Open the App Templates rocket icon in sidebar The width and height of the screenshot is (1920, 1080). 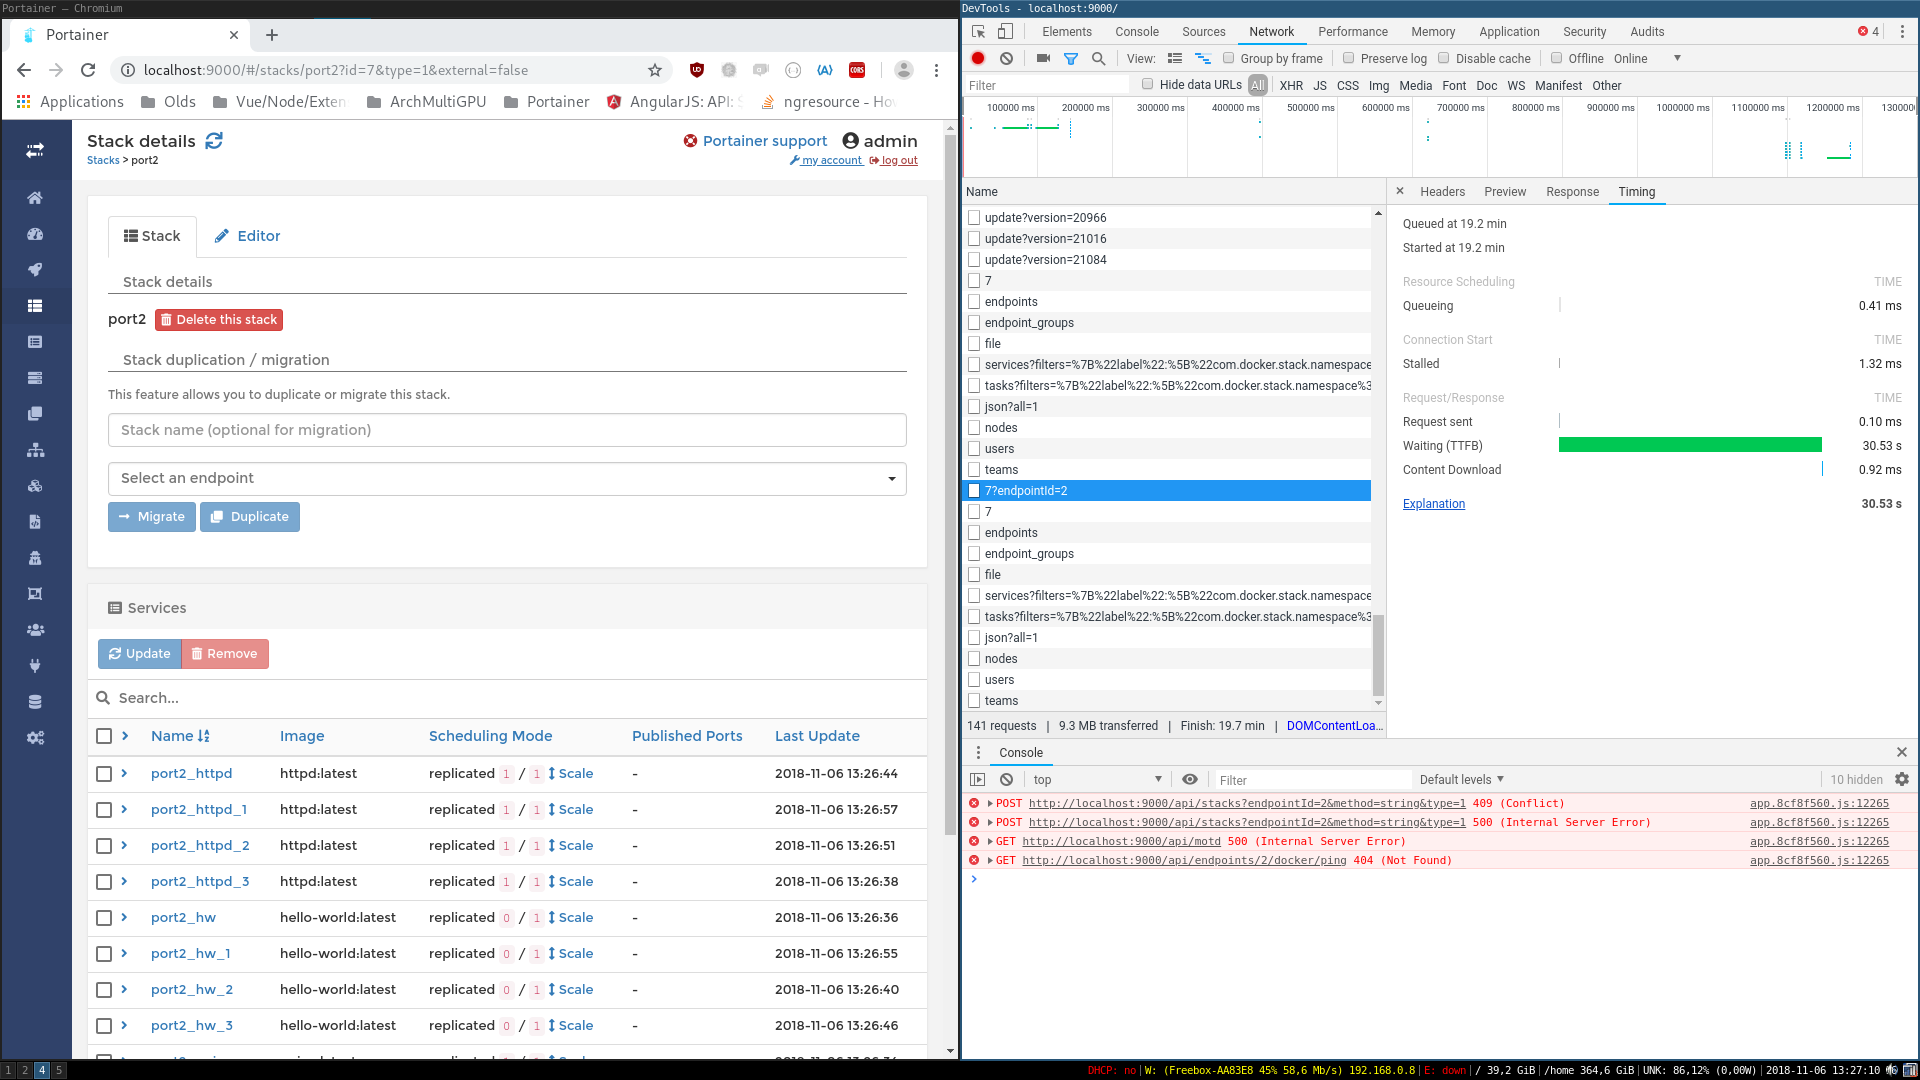pos(36,269)
